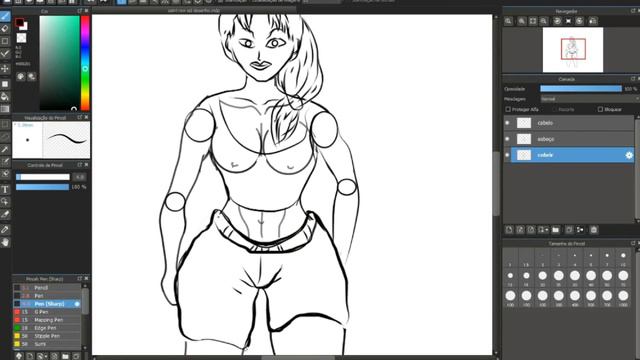
Task: Open settings gear of the selected layer
Action: pyautogui.click(x=629, y=155)
